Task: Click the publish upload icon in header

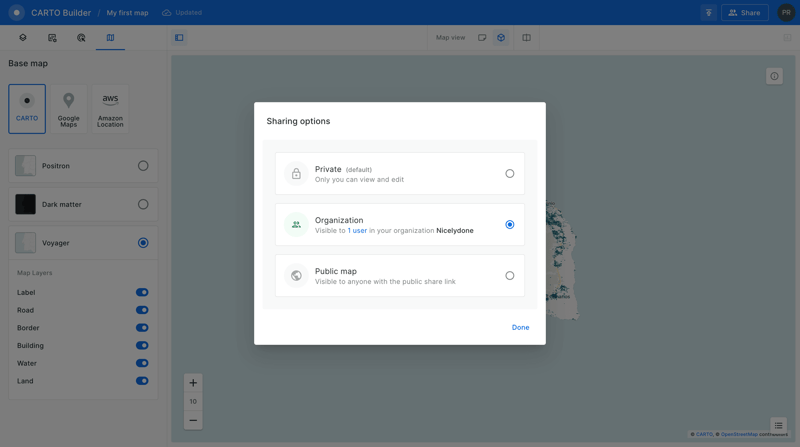Action: pos(709,13)
